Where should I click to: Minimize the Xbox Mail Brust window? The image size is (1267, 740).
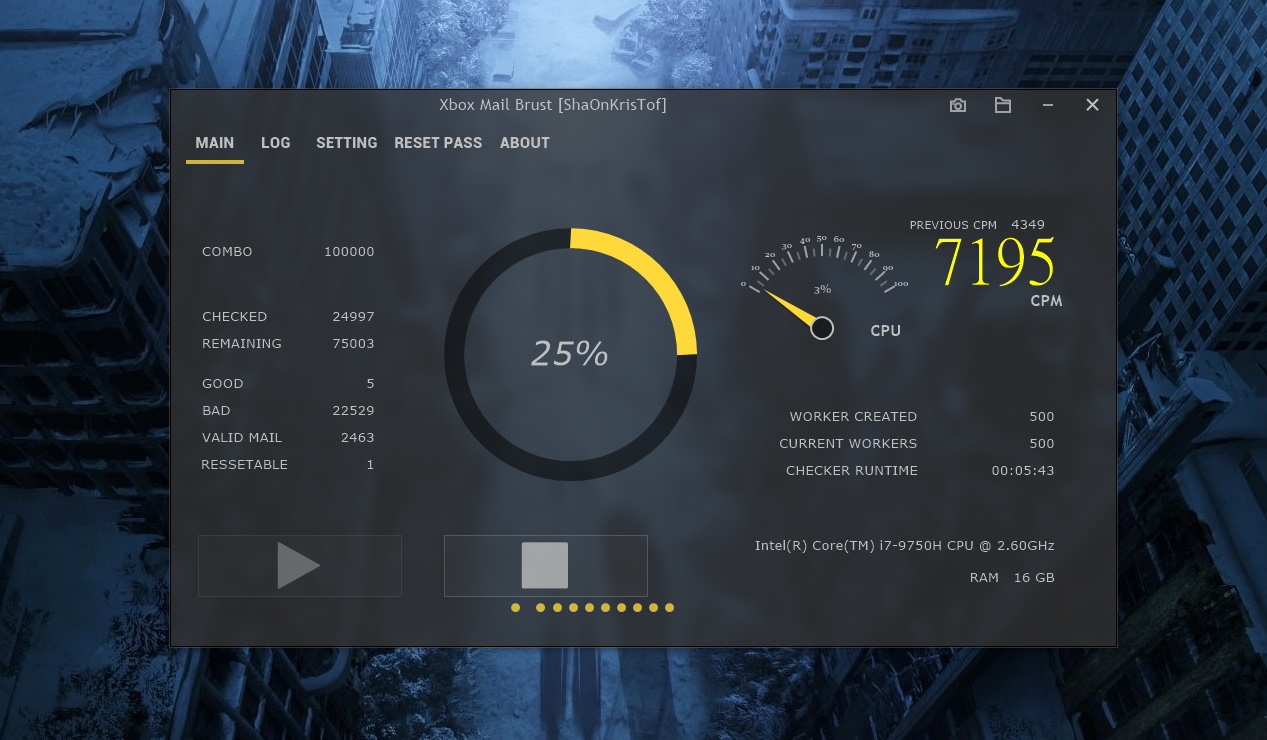click(1048, 105)
